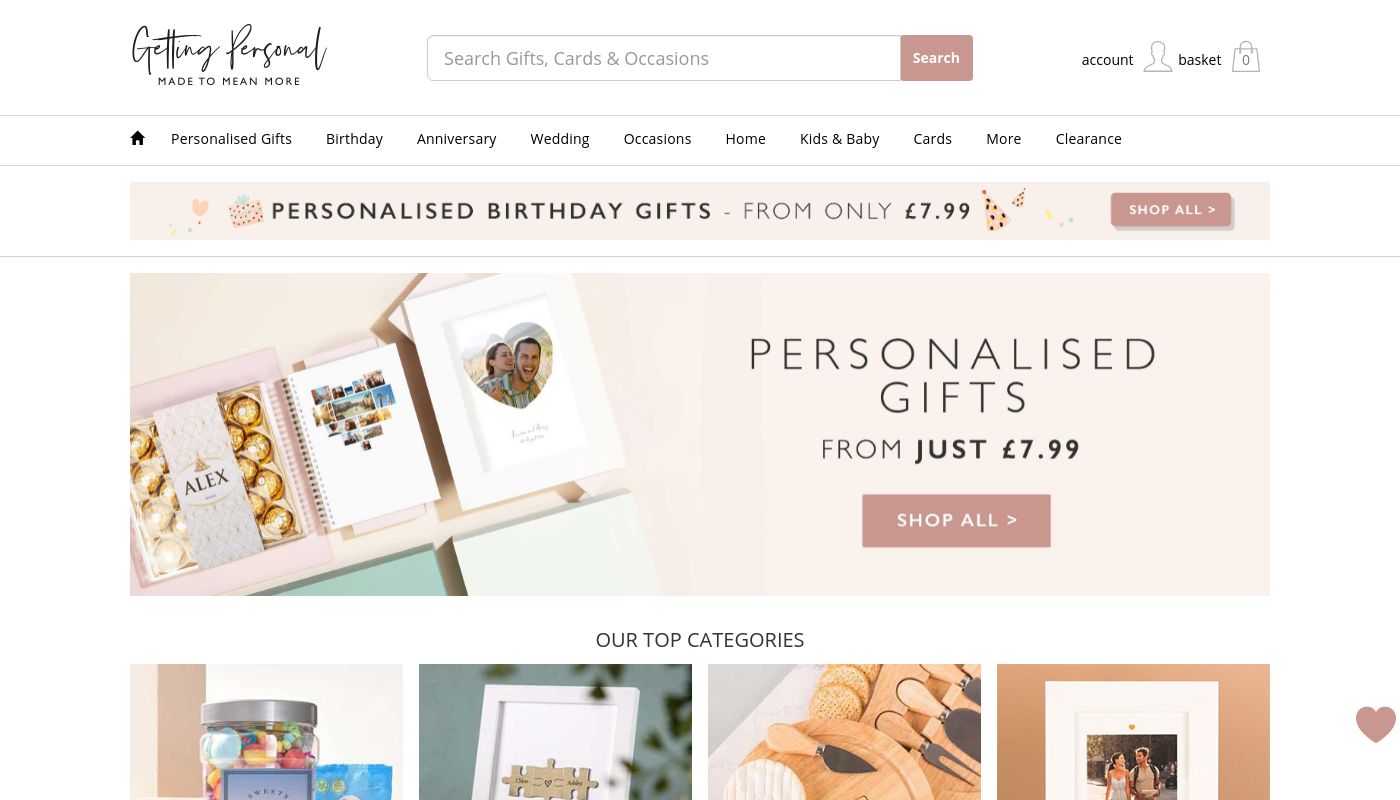The height and width of the screenshot is (800, 1400).
Task: Click the floating heart wishlist icon
Action: [1375, 724]
